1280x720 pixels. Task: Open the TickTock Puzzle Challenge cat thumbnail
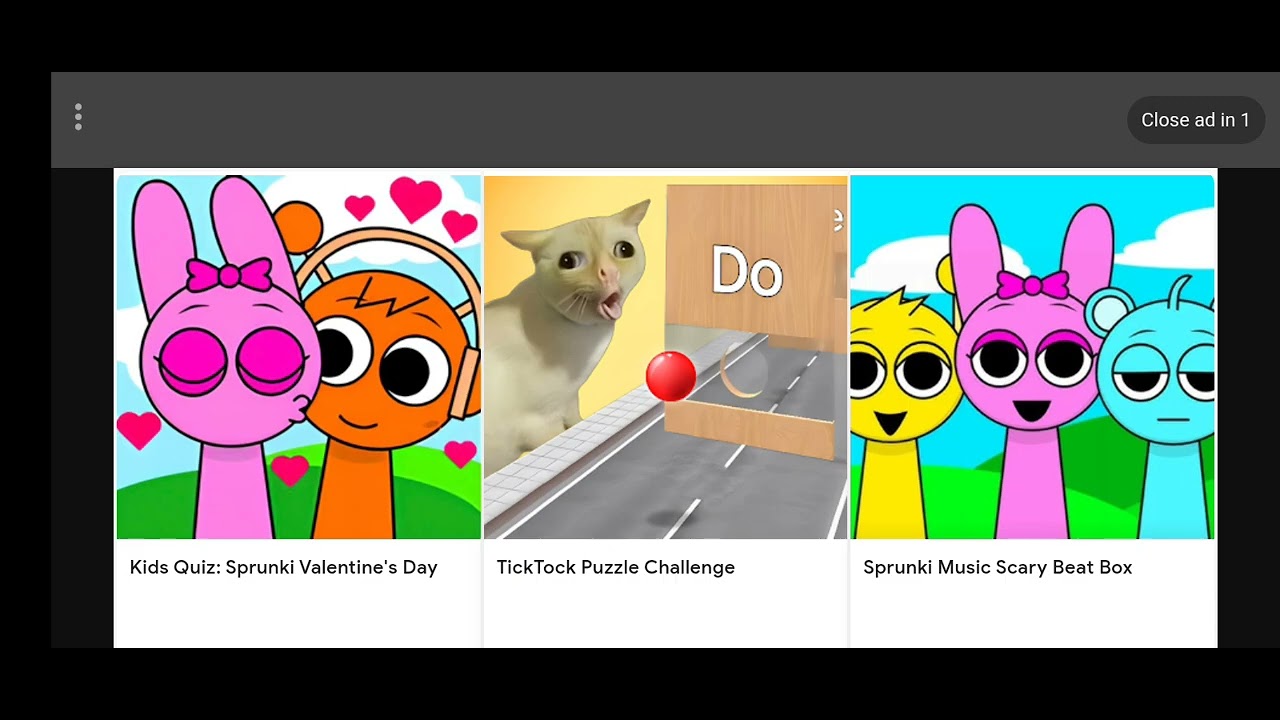[x=665, y=357]
